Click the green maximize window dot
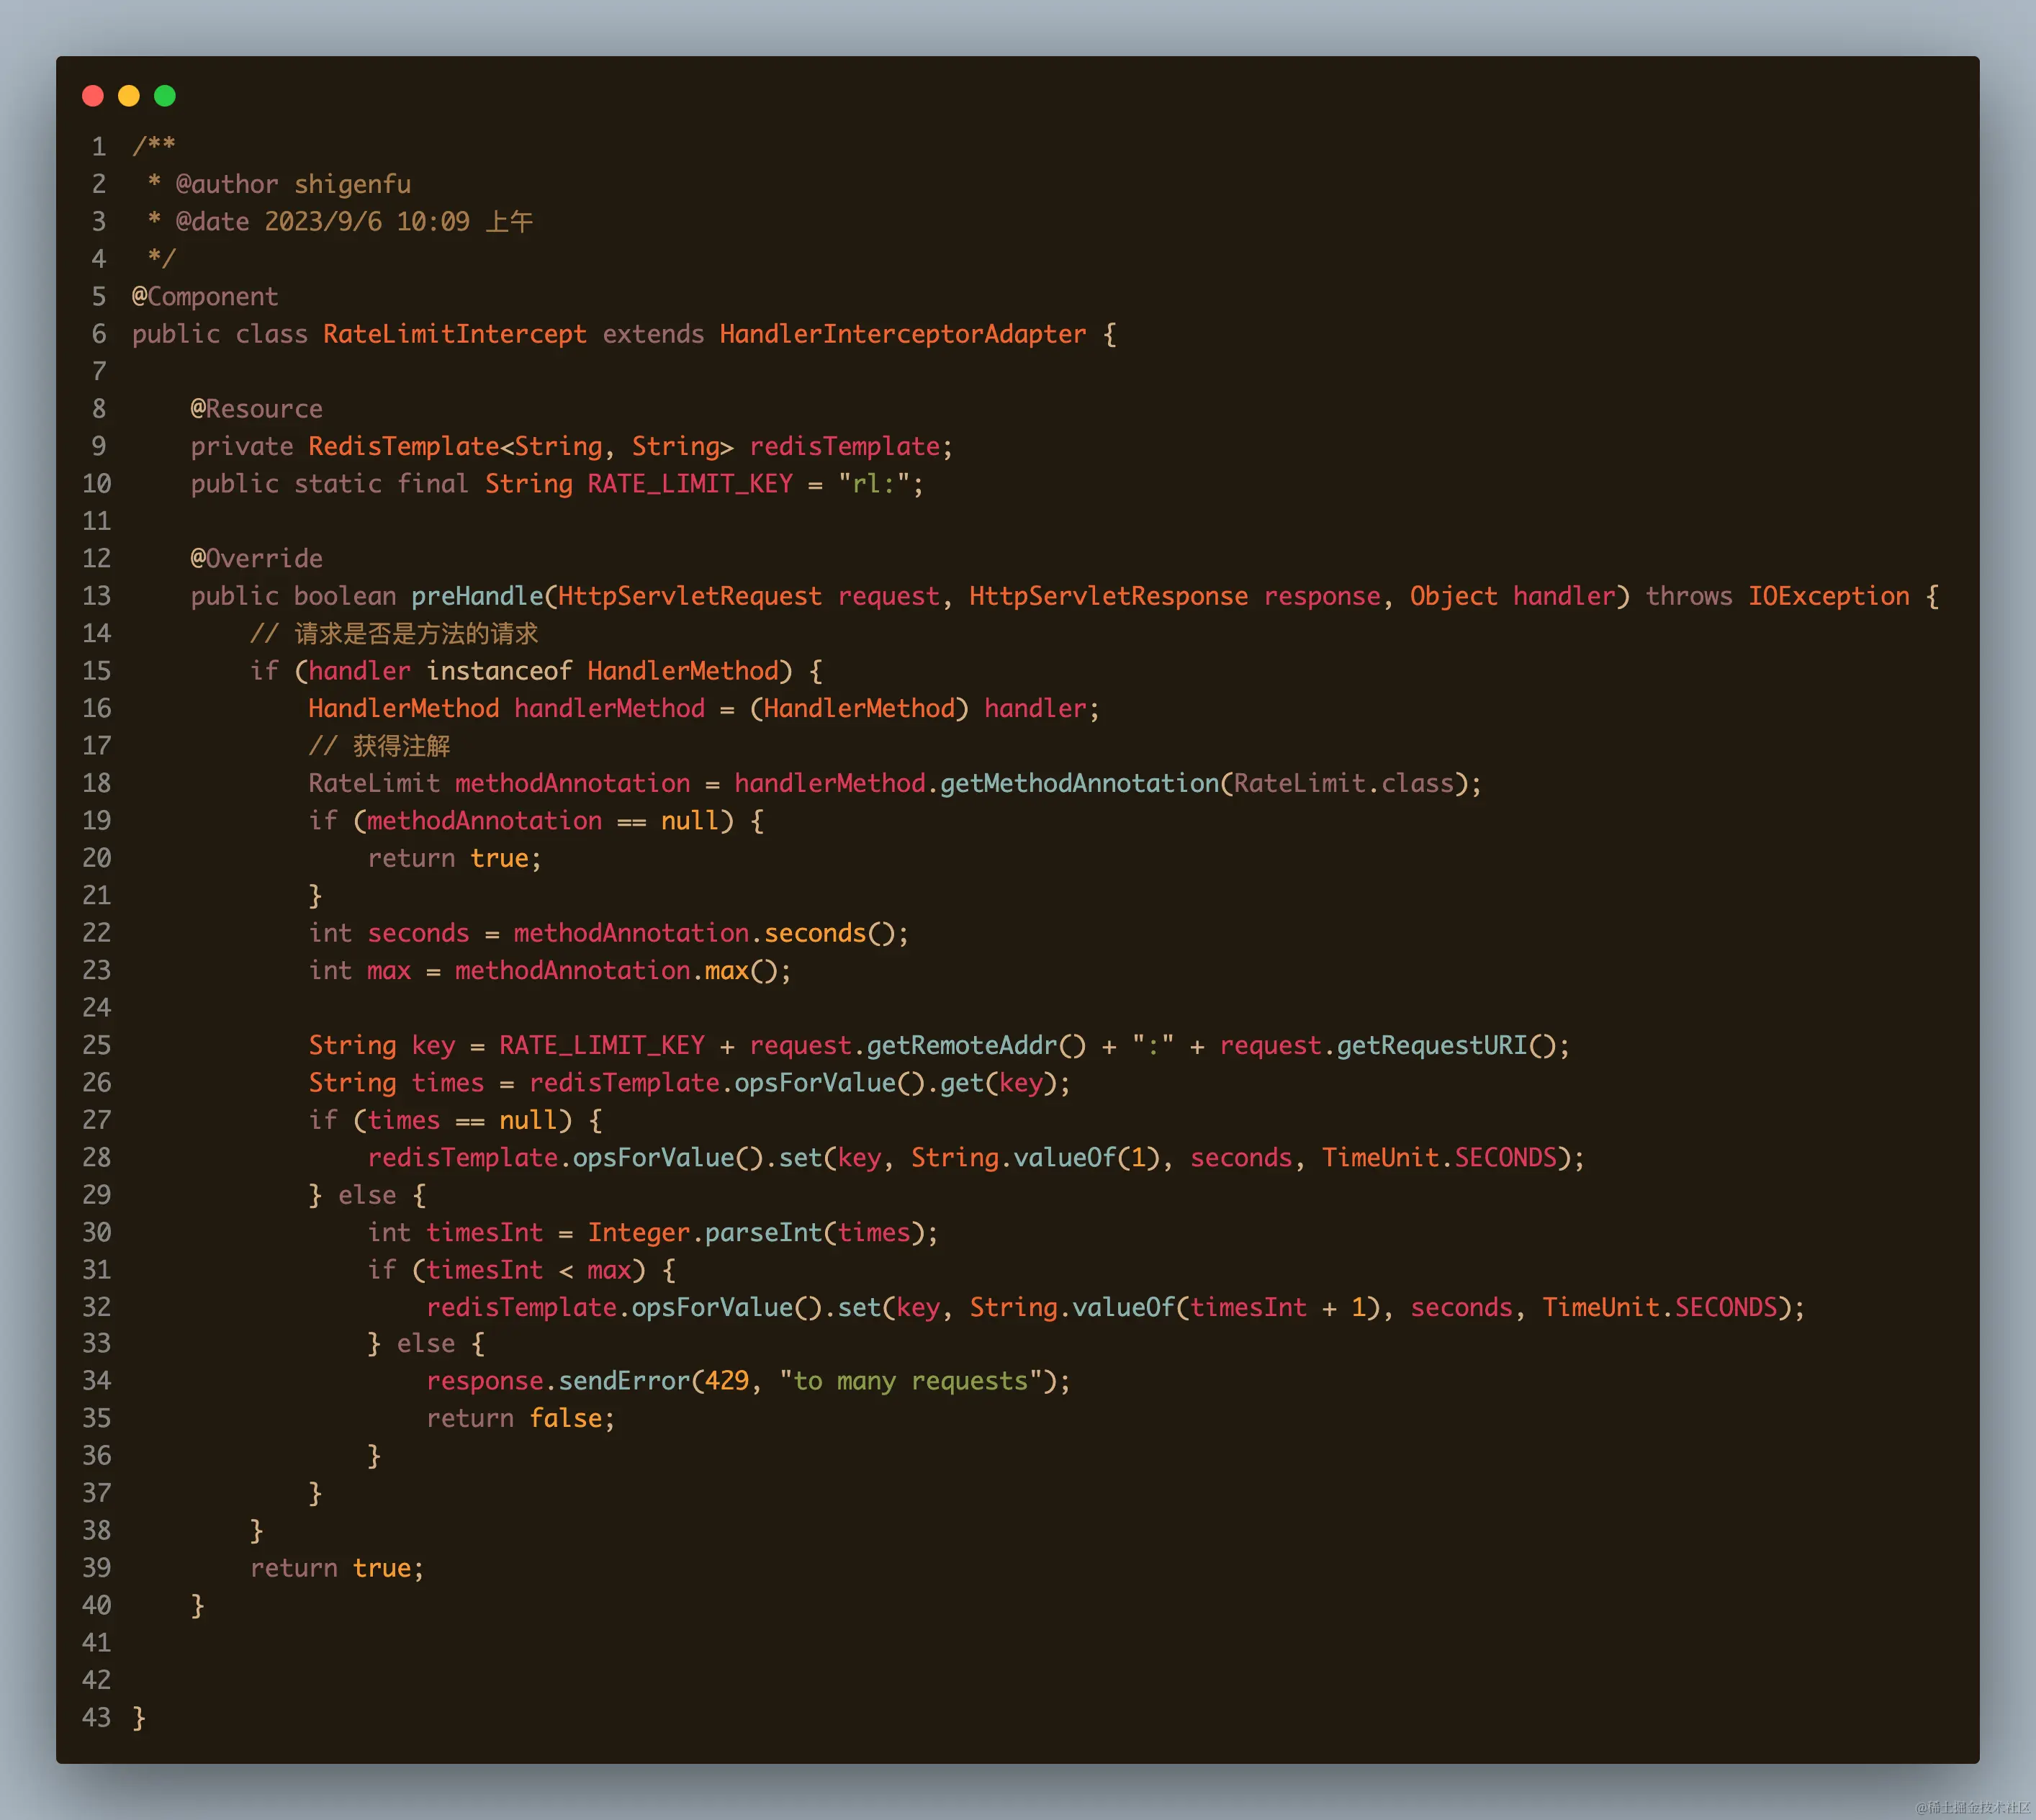Image resolution: width=2036 pixels, height=1820 pixels. pos(165,96)
